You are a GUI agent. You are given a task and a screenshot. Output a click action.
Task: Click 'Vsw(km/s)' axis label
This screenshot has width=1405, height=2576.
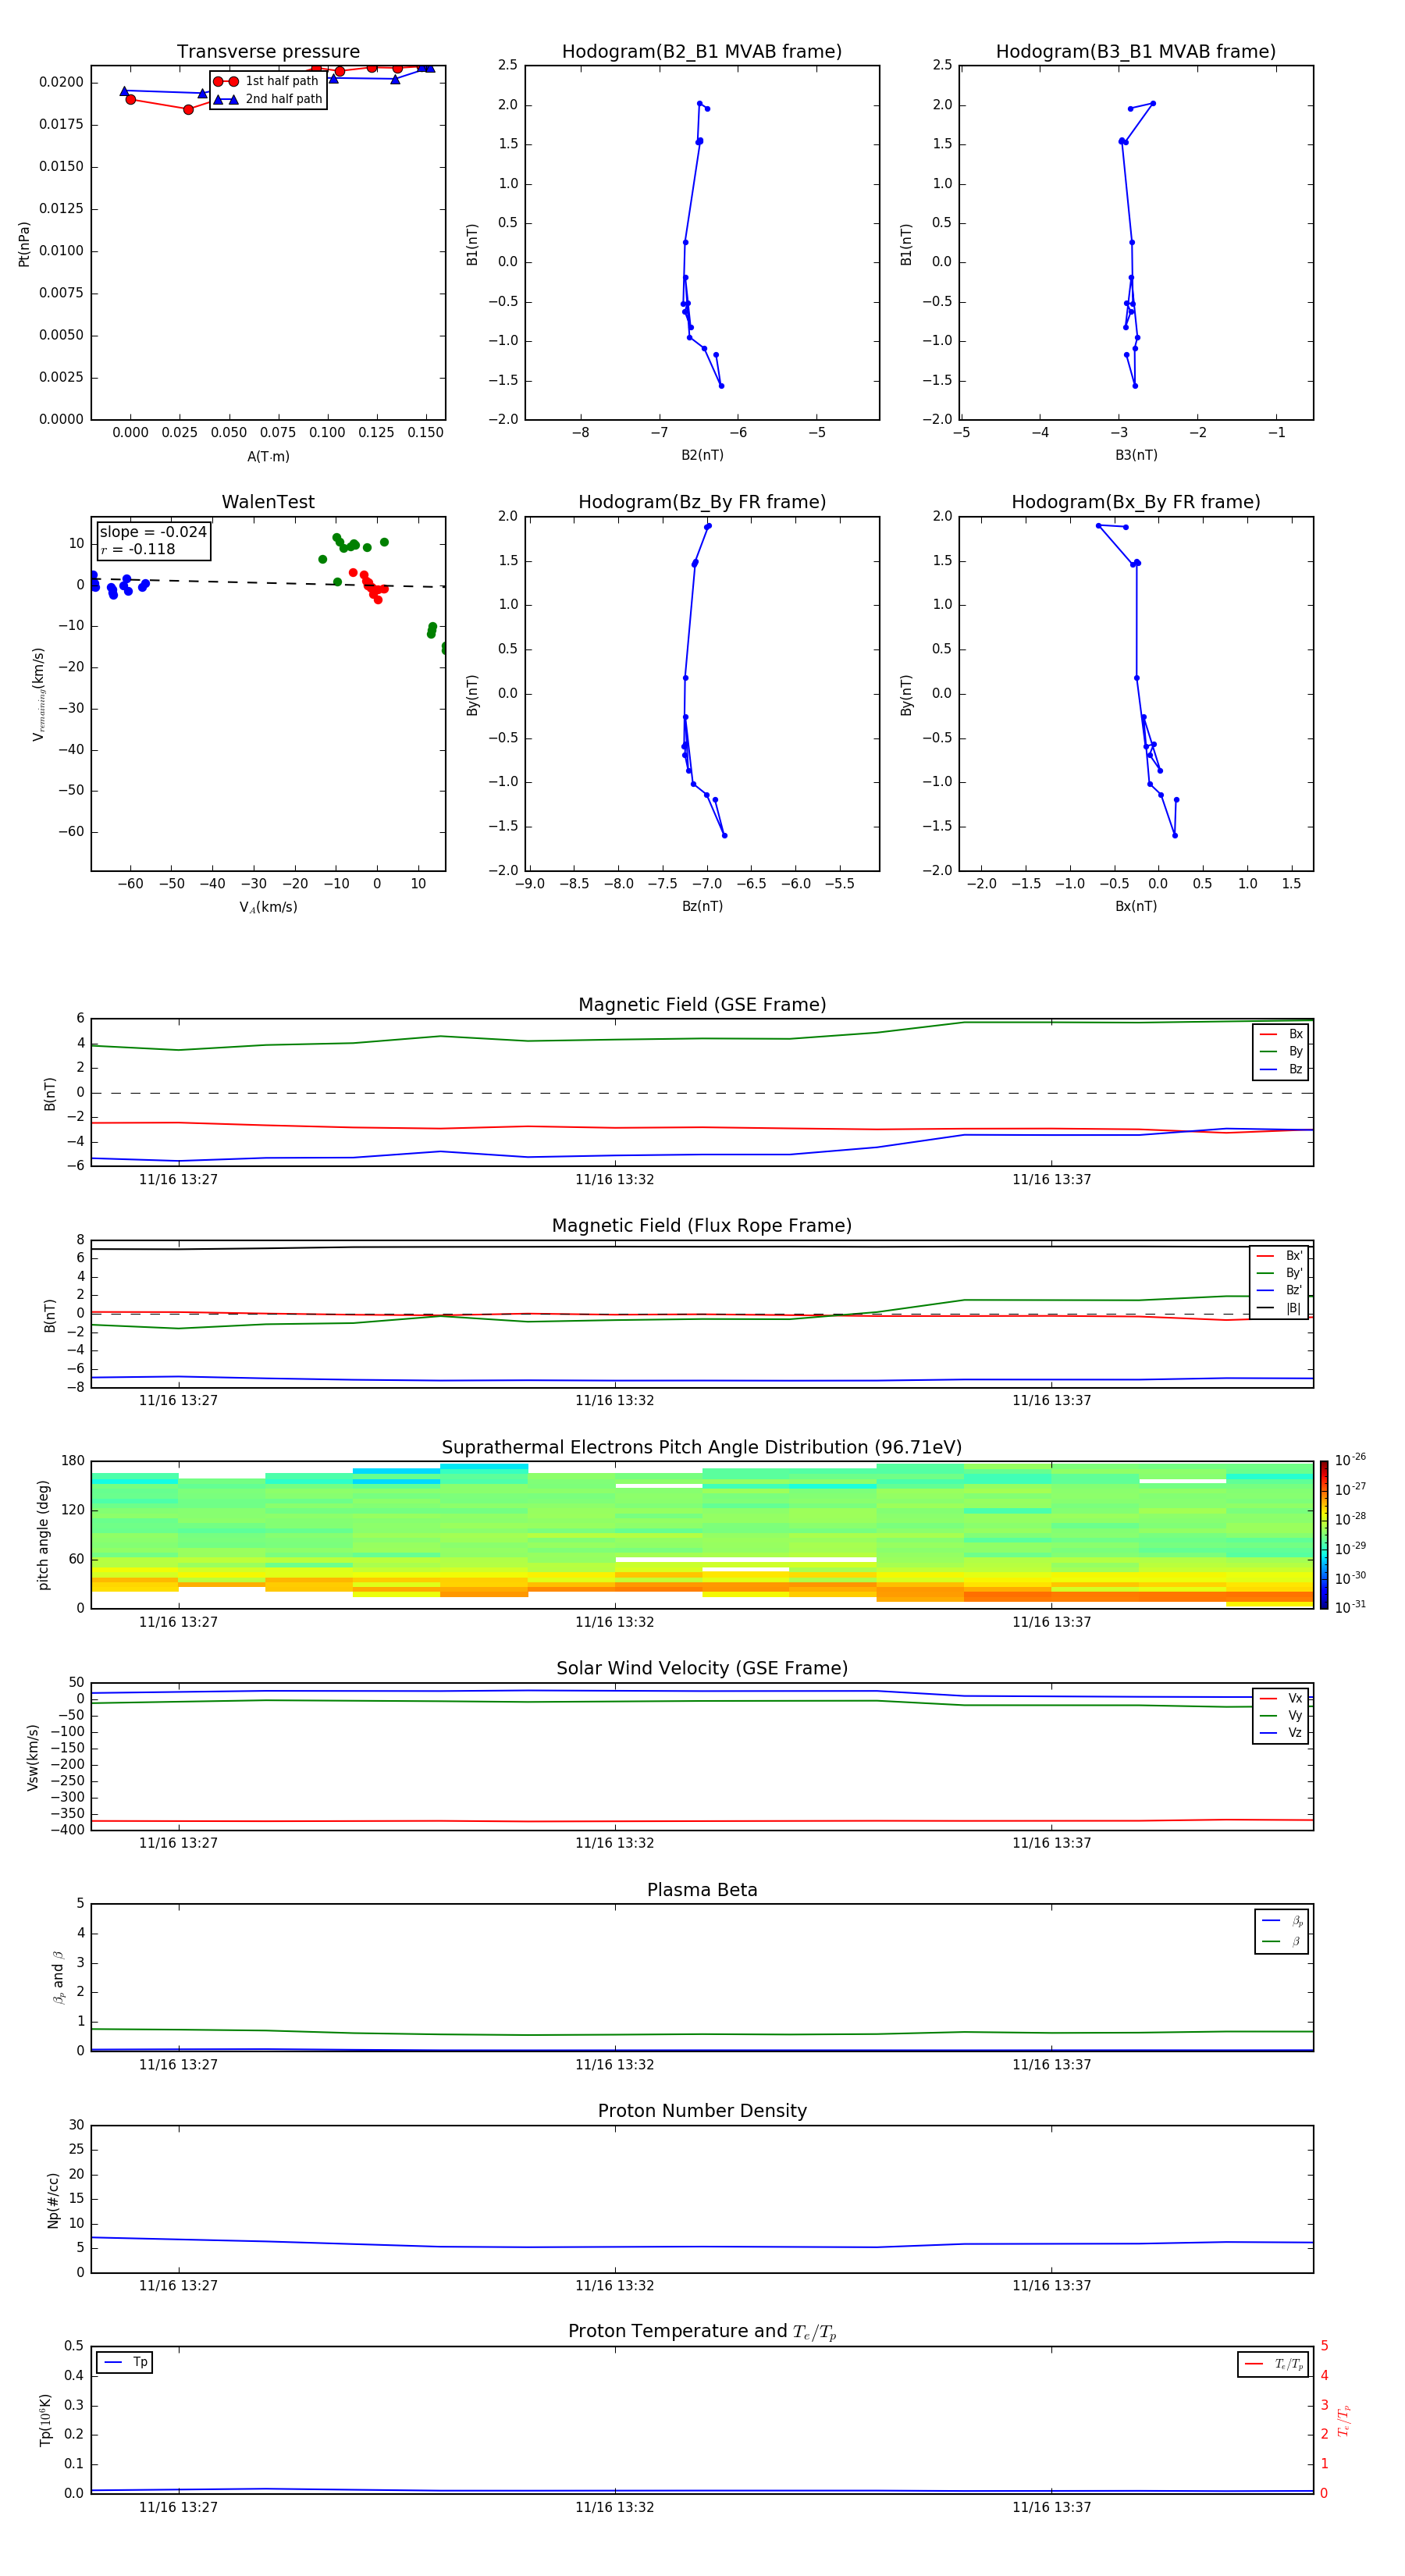[x=33, y=1756]
